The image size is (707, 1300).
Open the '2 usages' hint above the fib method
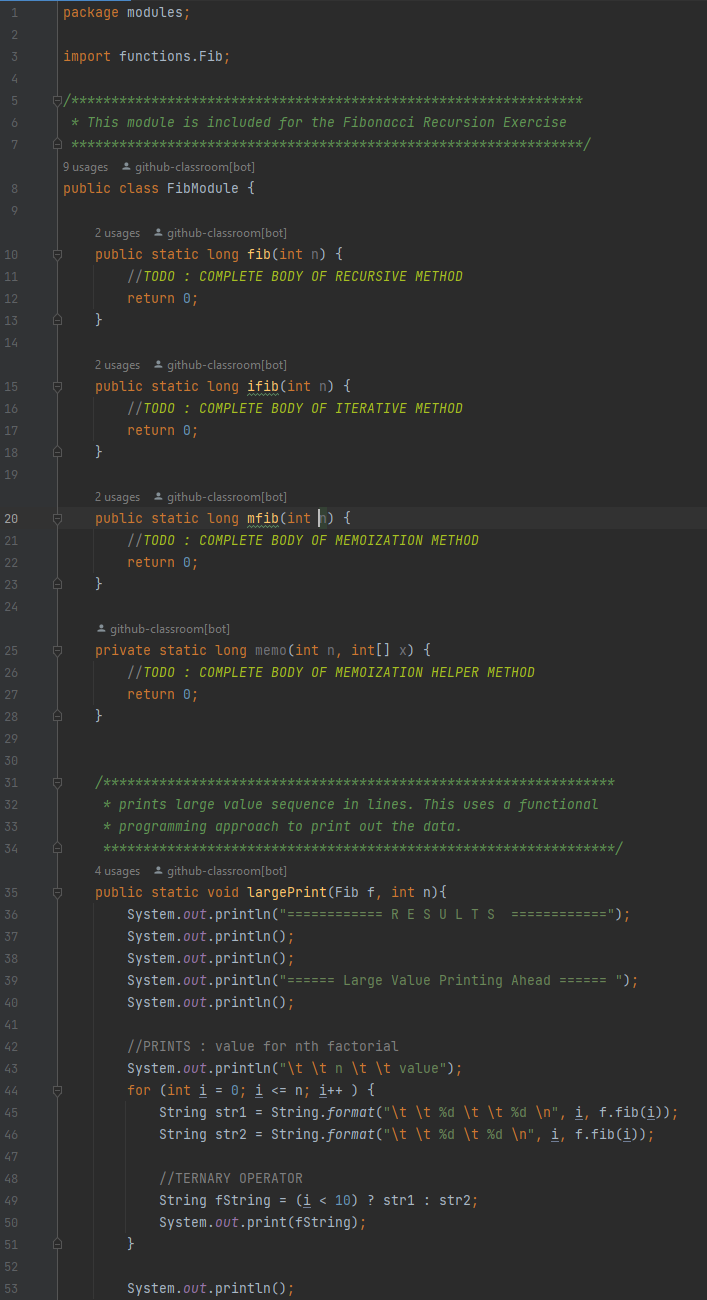(x=117, y=233)
